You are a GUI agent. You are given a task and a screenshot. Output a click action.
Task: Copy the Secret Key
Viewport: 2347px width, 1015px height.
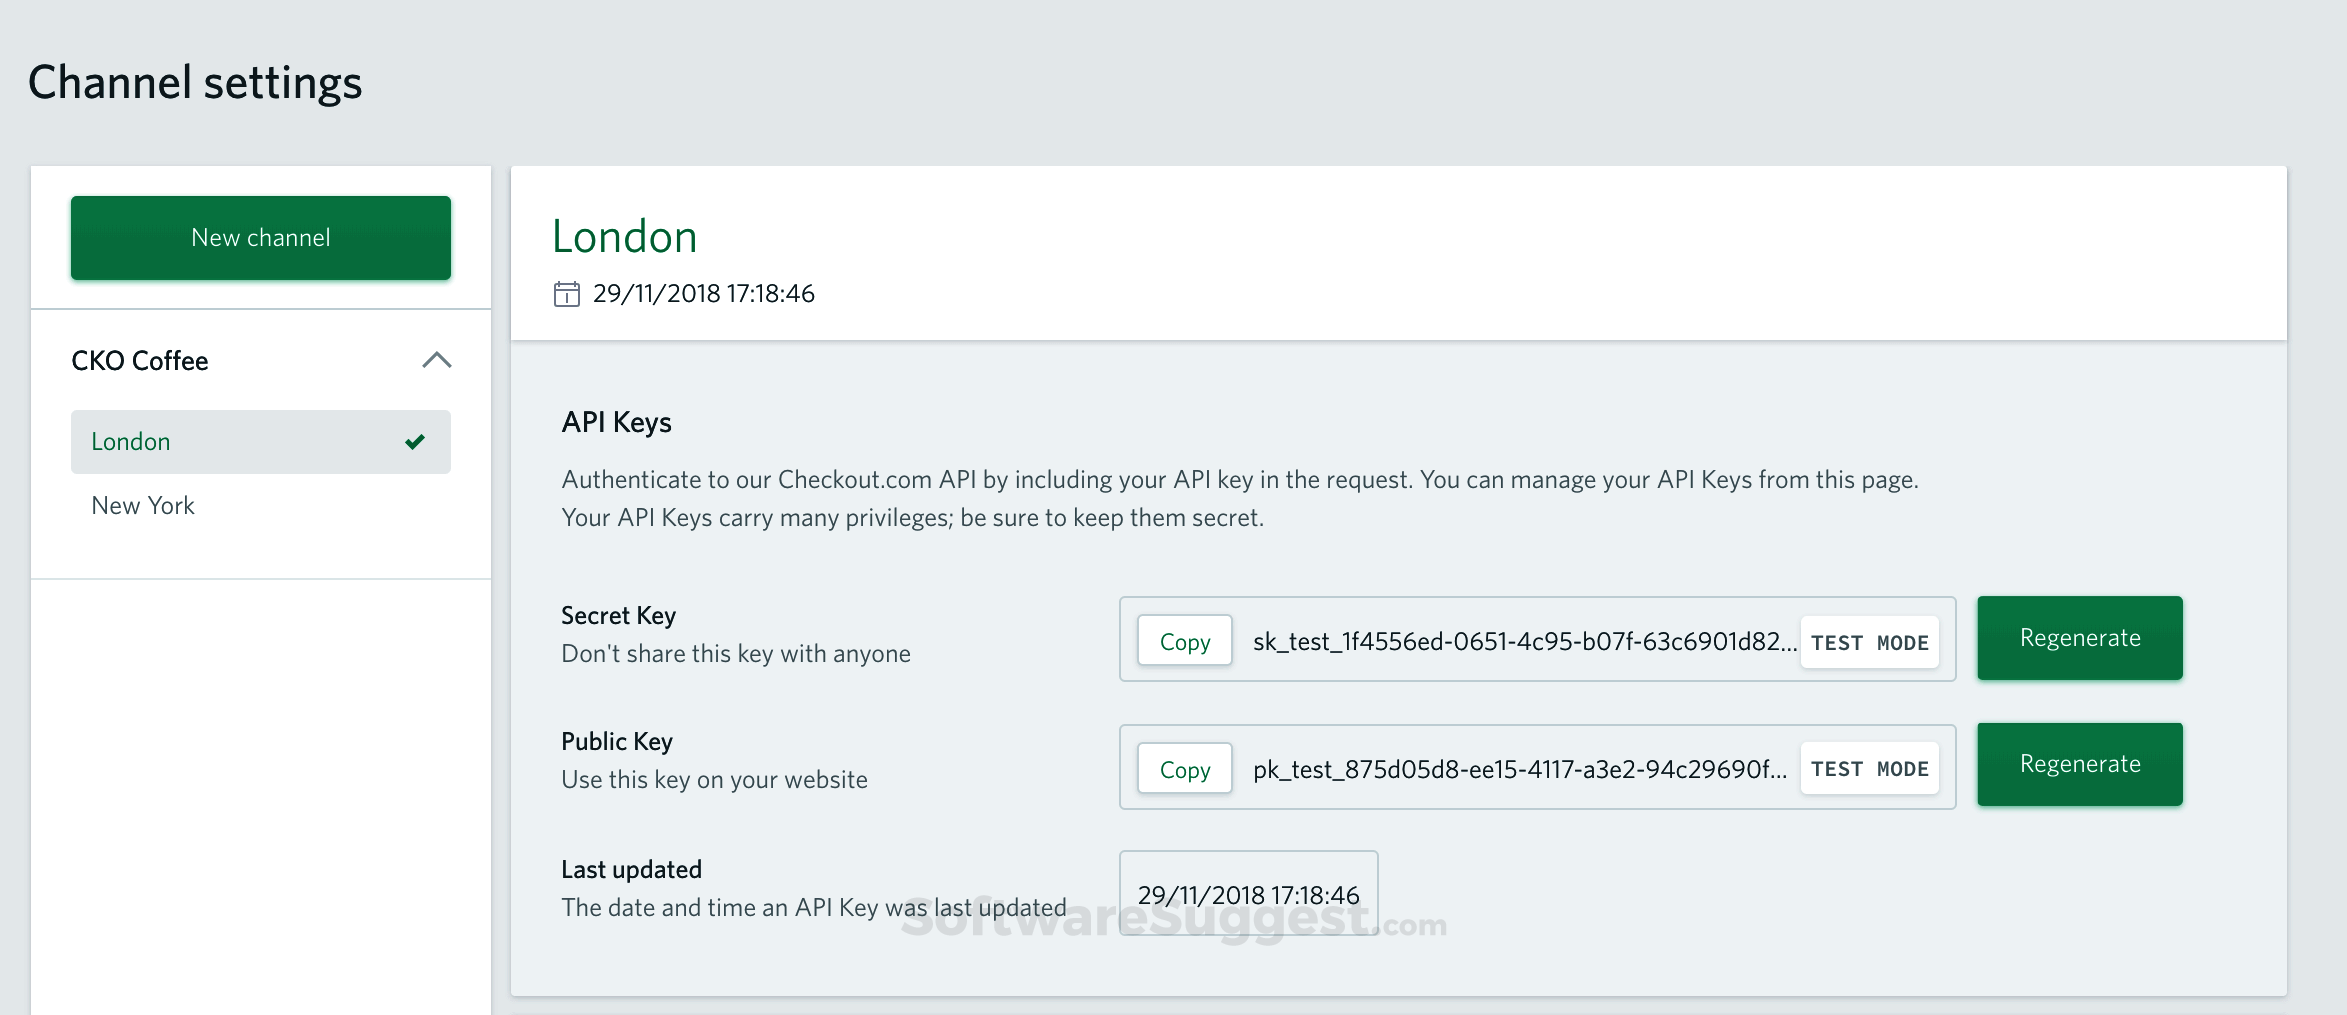[x=1184, y=640]
